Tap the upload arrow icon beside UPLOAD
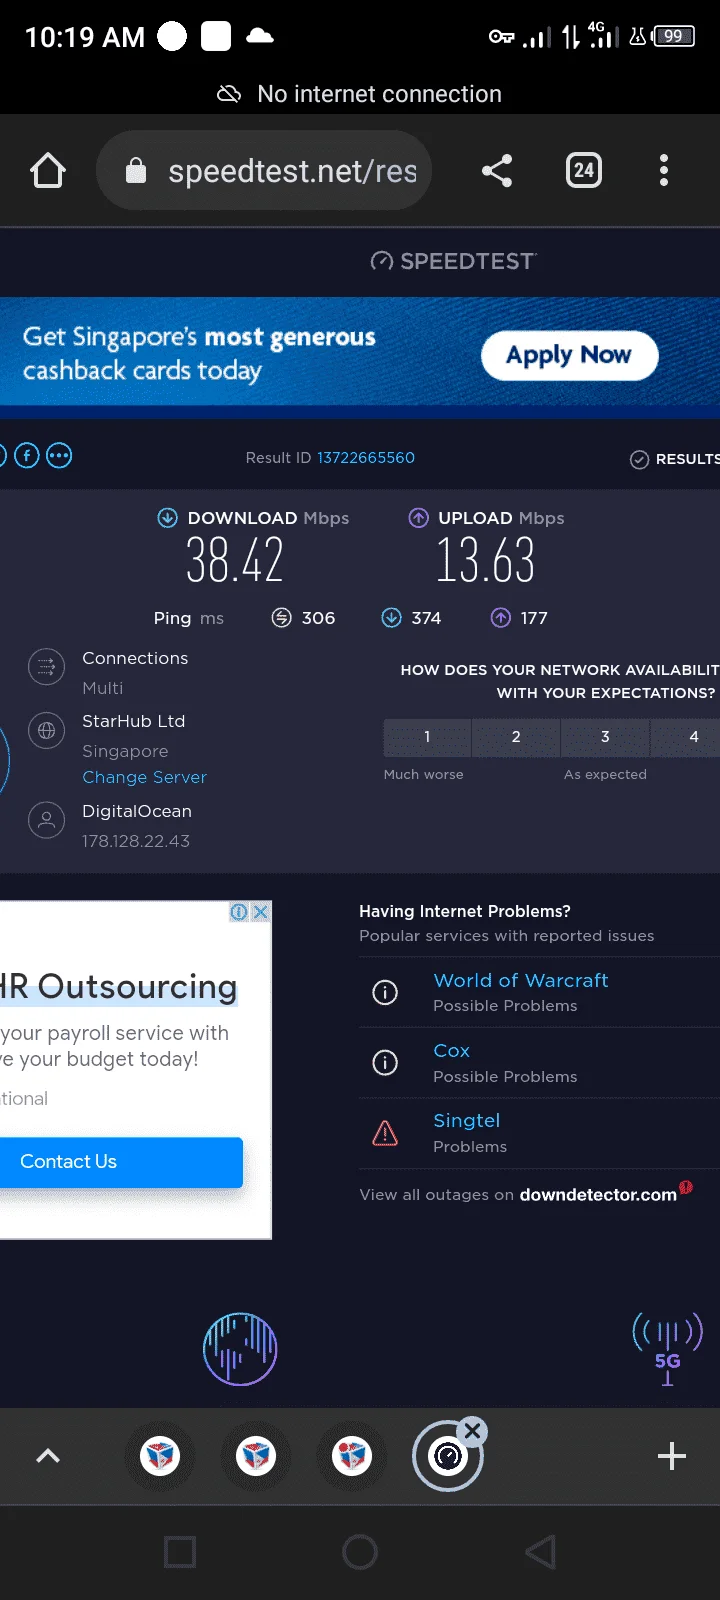Viewport: 720px width, 1600px height. [x=419, y=518]
